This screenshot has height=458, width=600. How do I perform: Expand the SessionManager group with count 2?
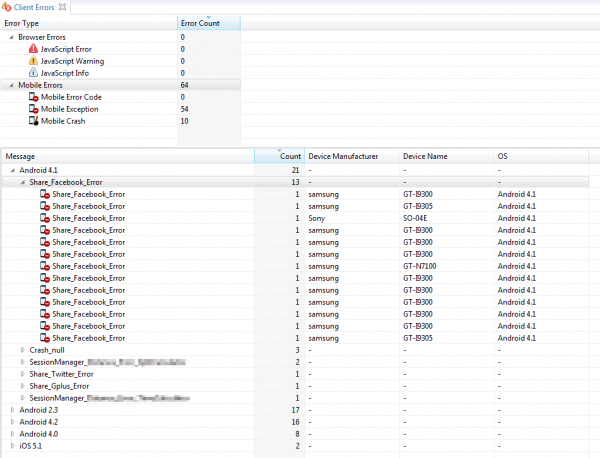(x=22, y=362)
